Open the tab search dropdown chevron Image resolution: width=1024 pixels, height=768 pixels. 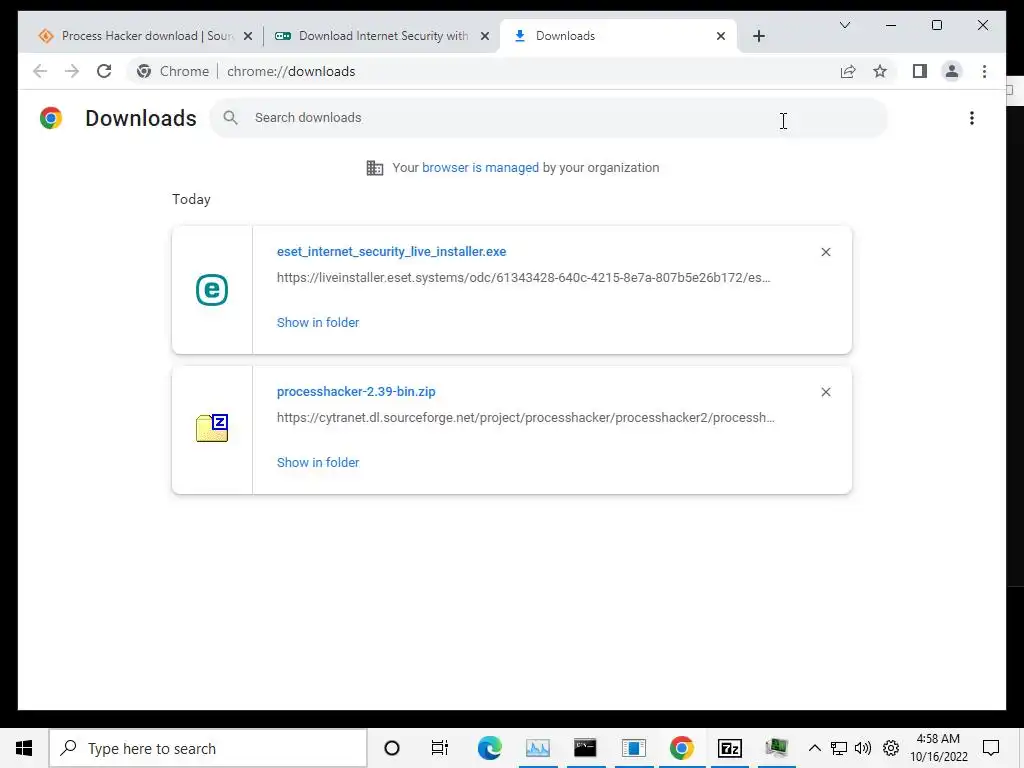point(844,25)
